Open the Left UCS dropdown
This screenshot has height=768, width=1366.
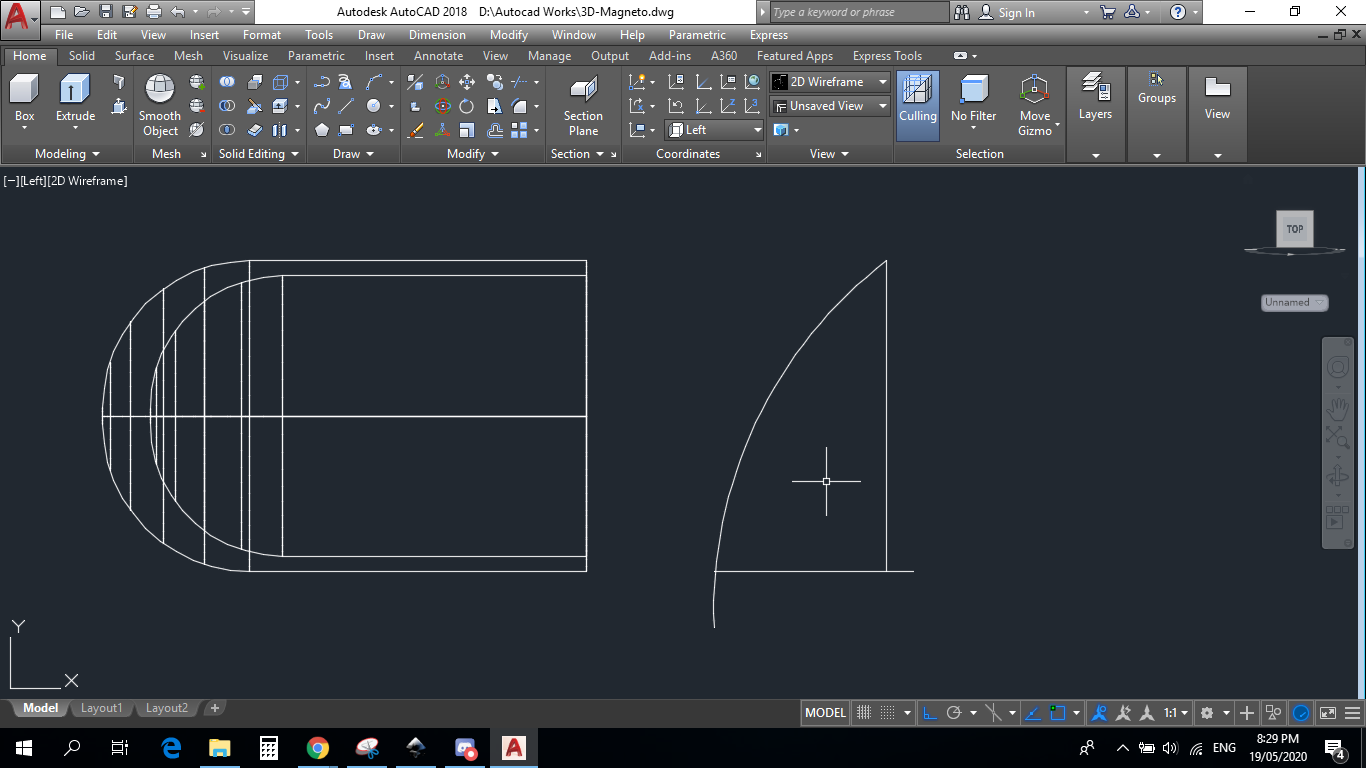pos(715,130)
